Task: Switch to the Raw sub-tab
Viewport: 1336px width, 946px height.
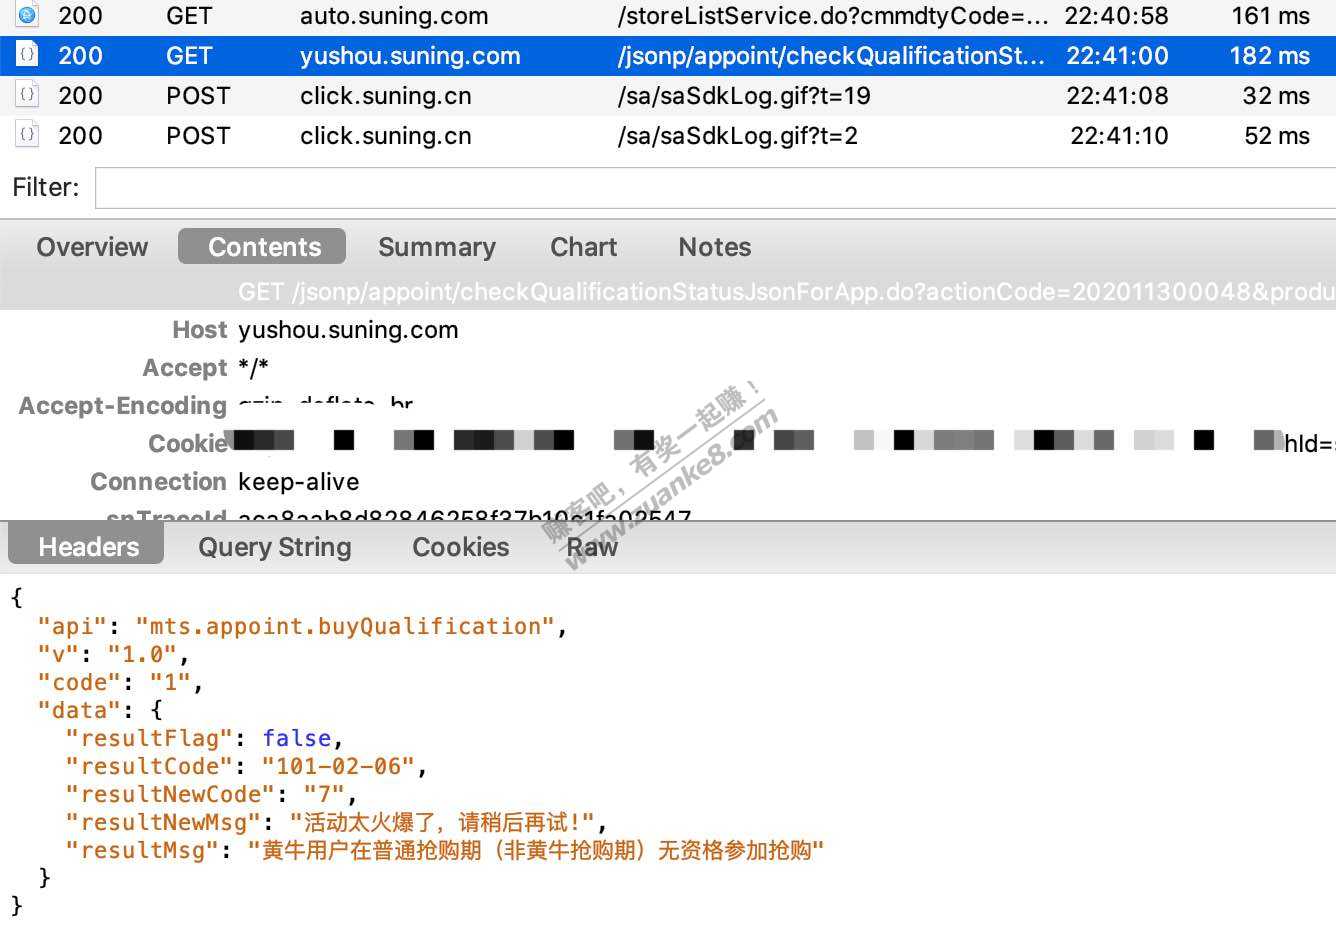Action: [x=592, y=547]
